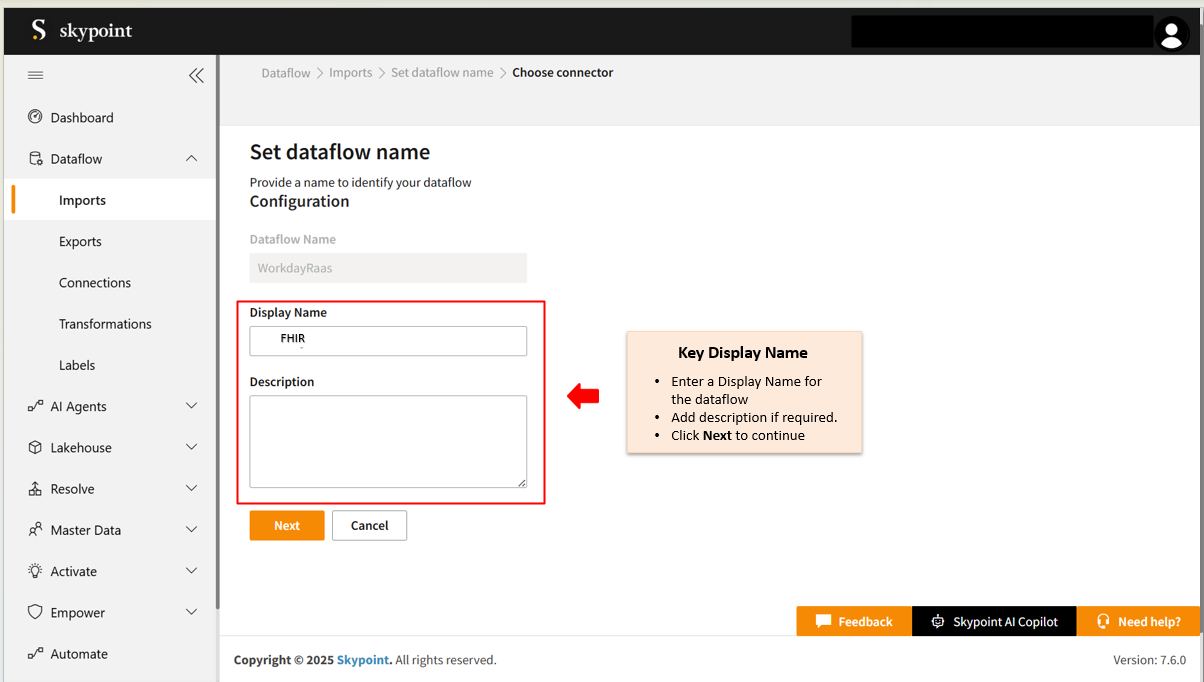
Task: Click the Lakehouse cube icon
Action: [x=36, y=448]
